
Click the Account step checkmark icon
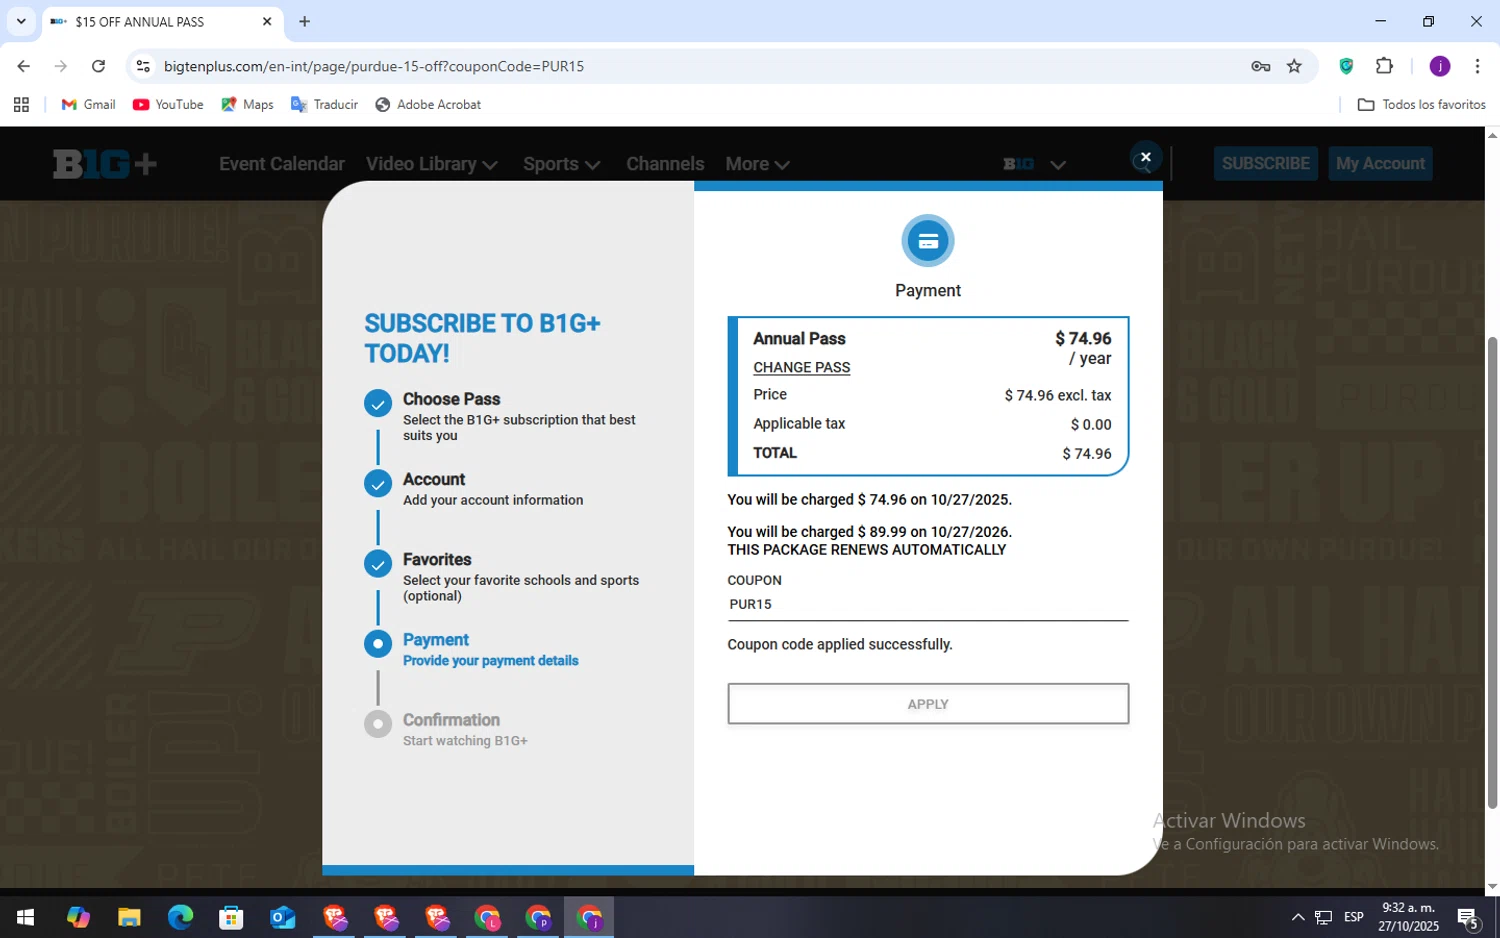(x=378, y=484)
